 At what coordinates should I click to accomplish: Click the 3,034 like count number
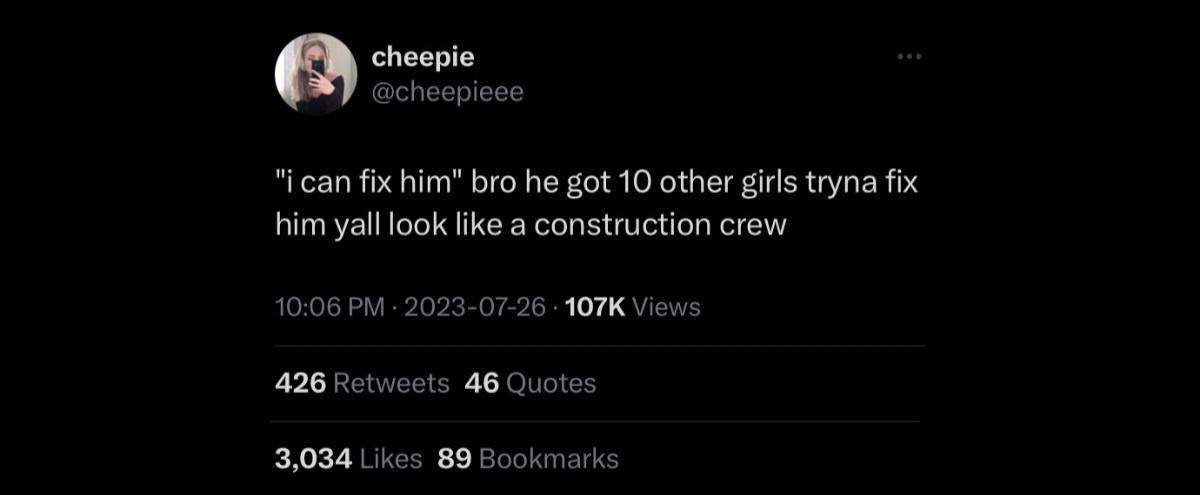313,459
